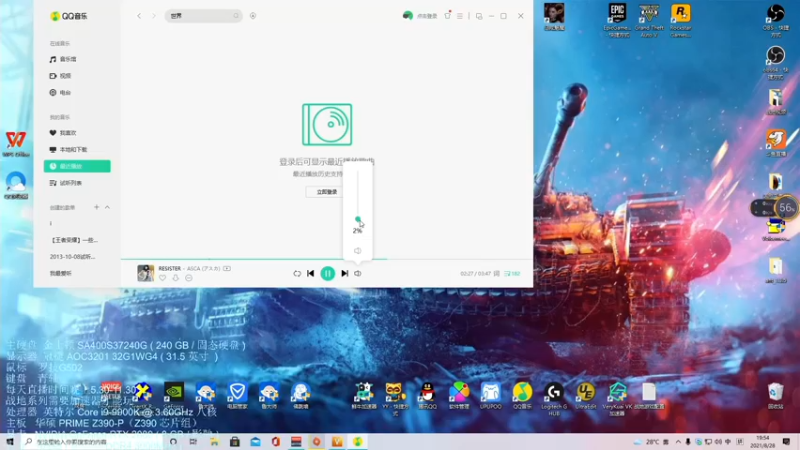Show hidden system tray icons
The height and width of the screenshot is (450, 800).
coord(678,442)
